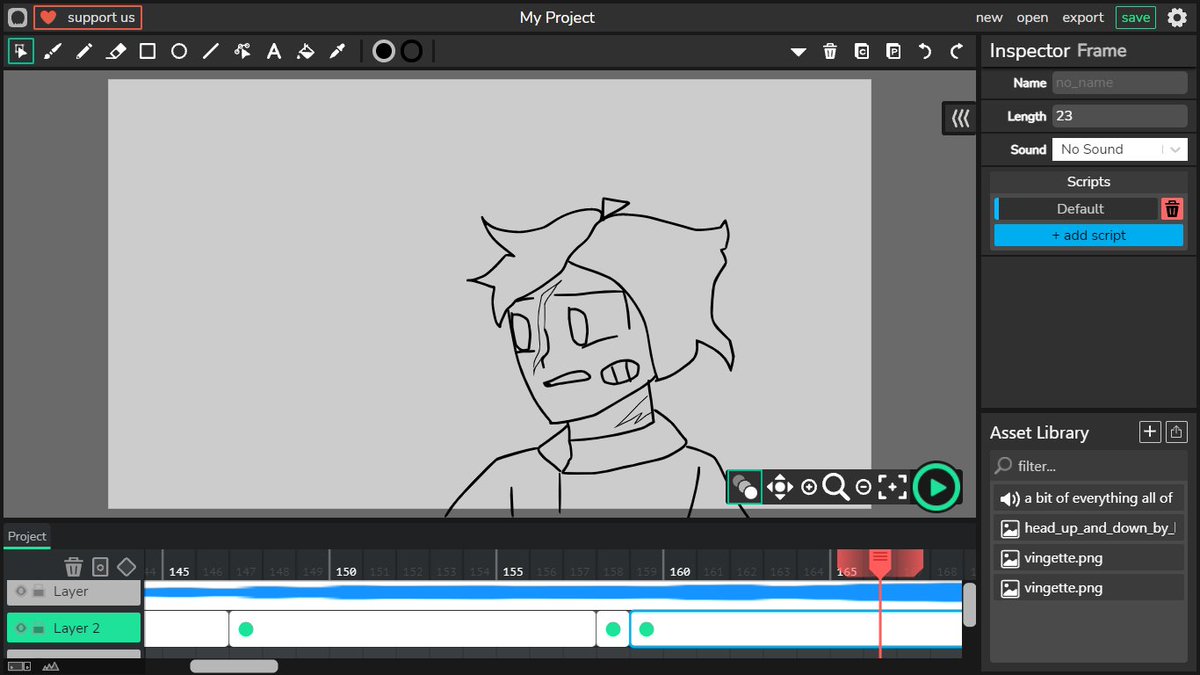Viewport: 1200px width, 675px height.
Task: Open the export menu
Action: (x=1083, y=17)
